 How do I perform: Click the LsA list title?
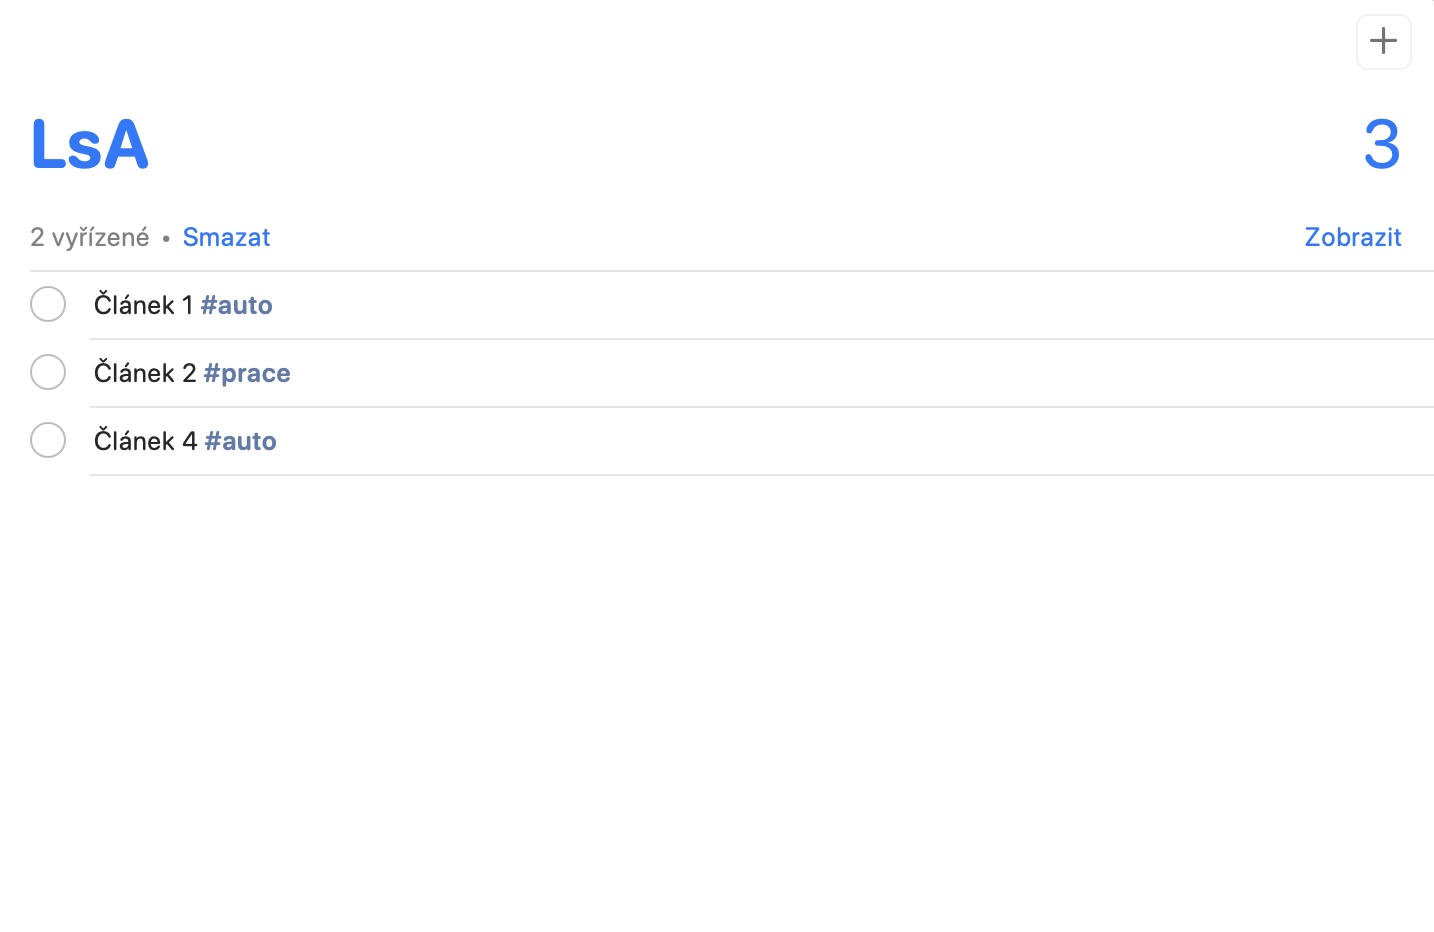[90, 144]
